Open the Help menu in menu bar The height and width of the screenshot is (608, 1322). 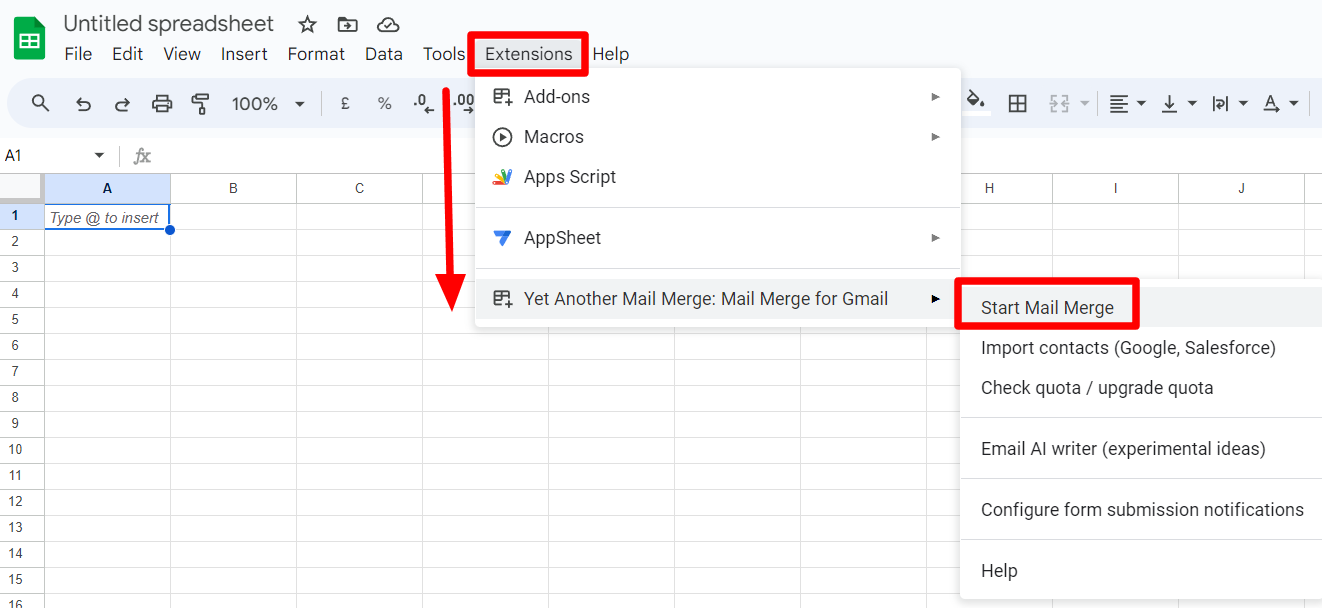(x=610, y=54)
